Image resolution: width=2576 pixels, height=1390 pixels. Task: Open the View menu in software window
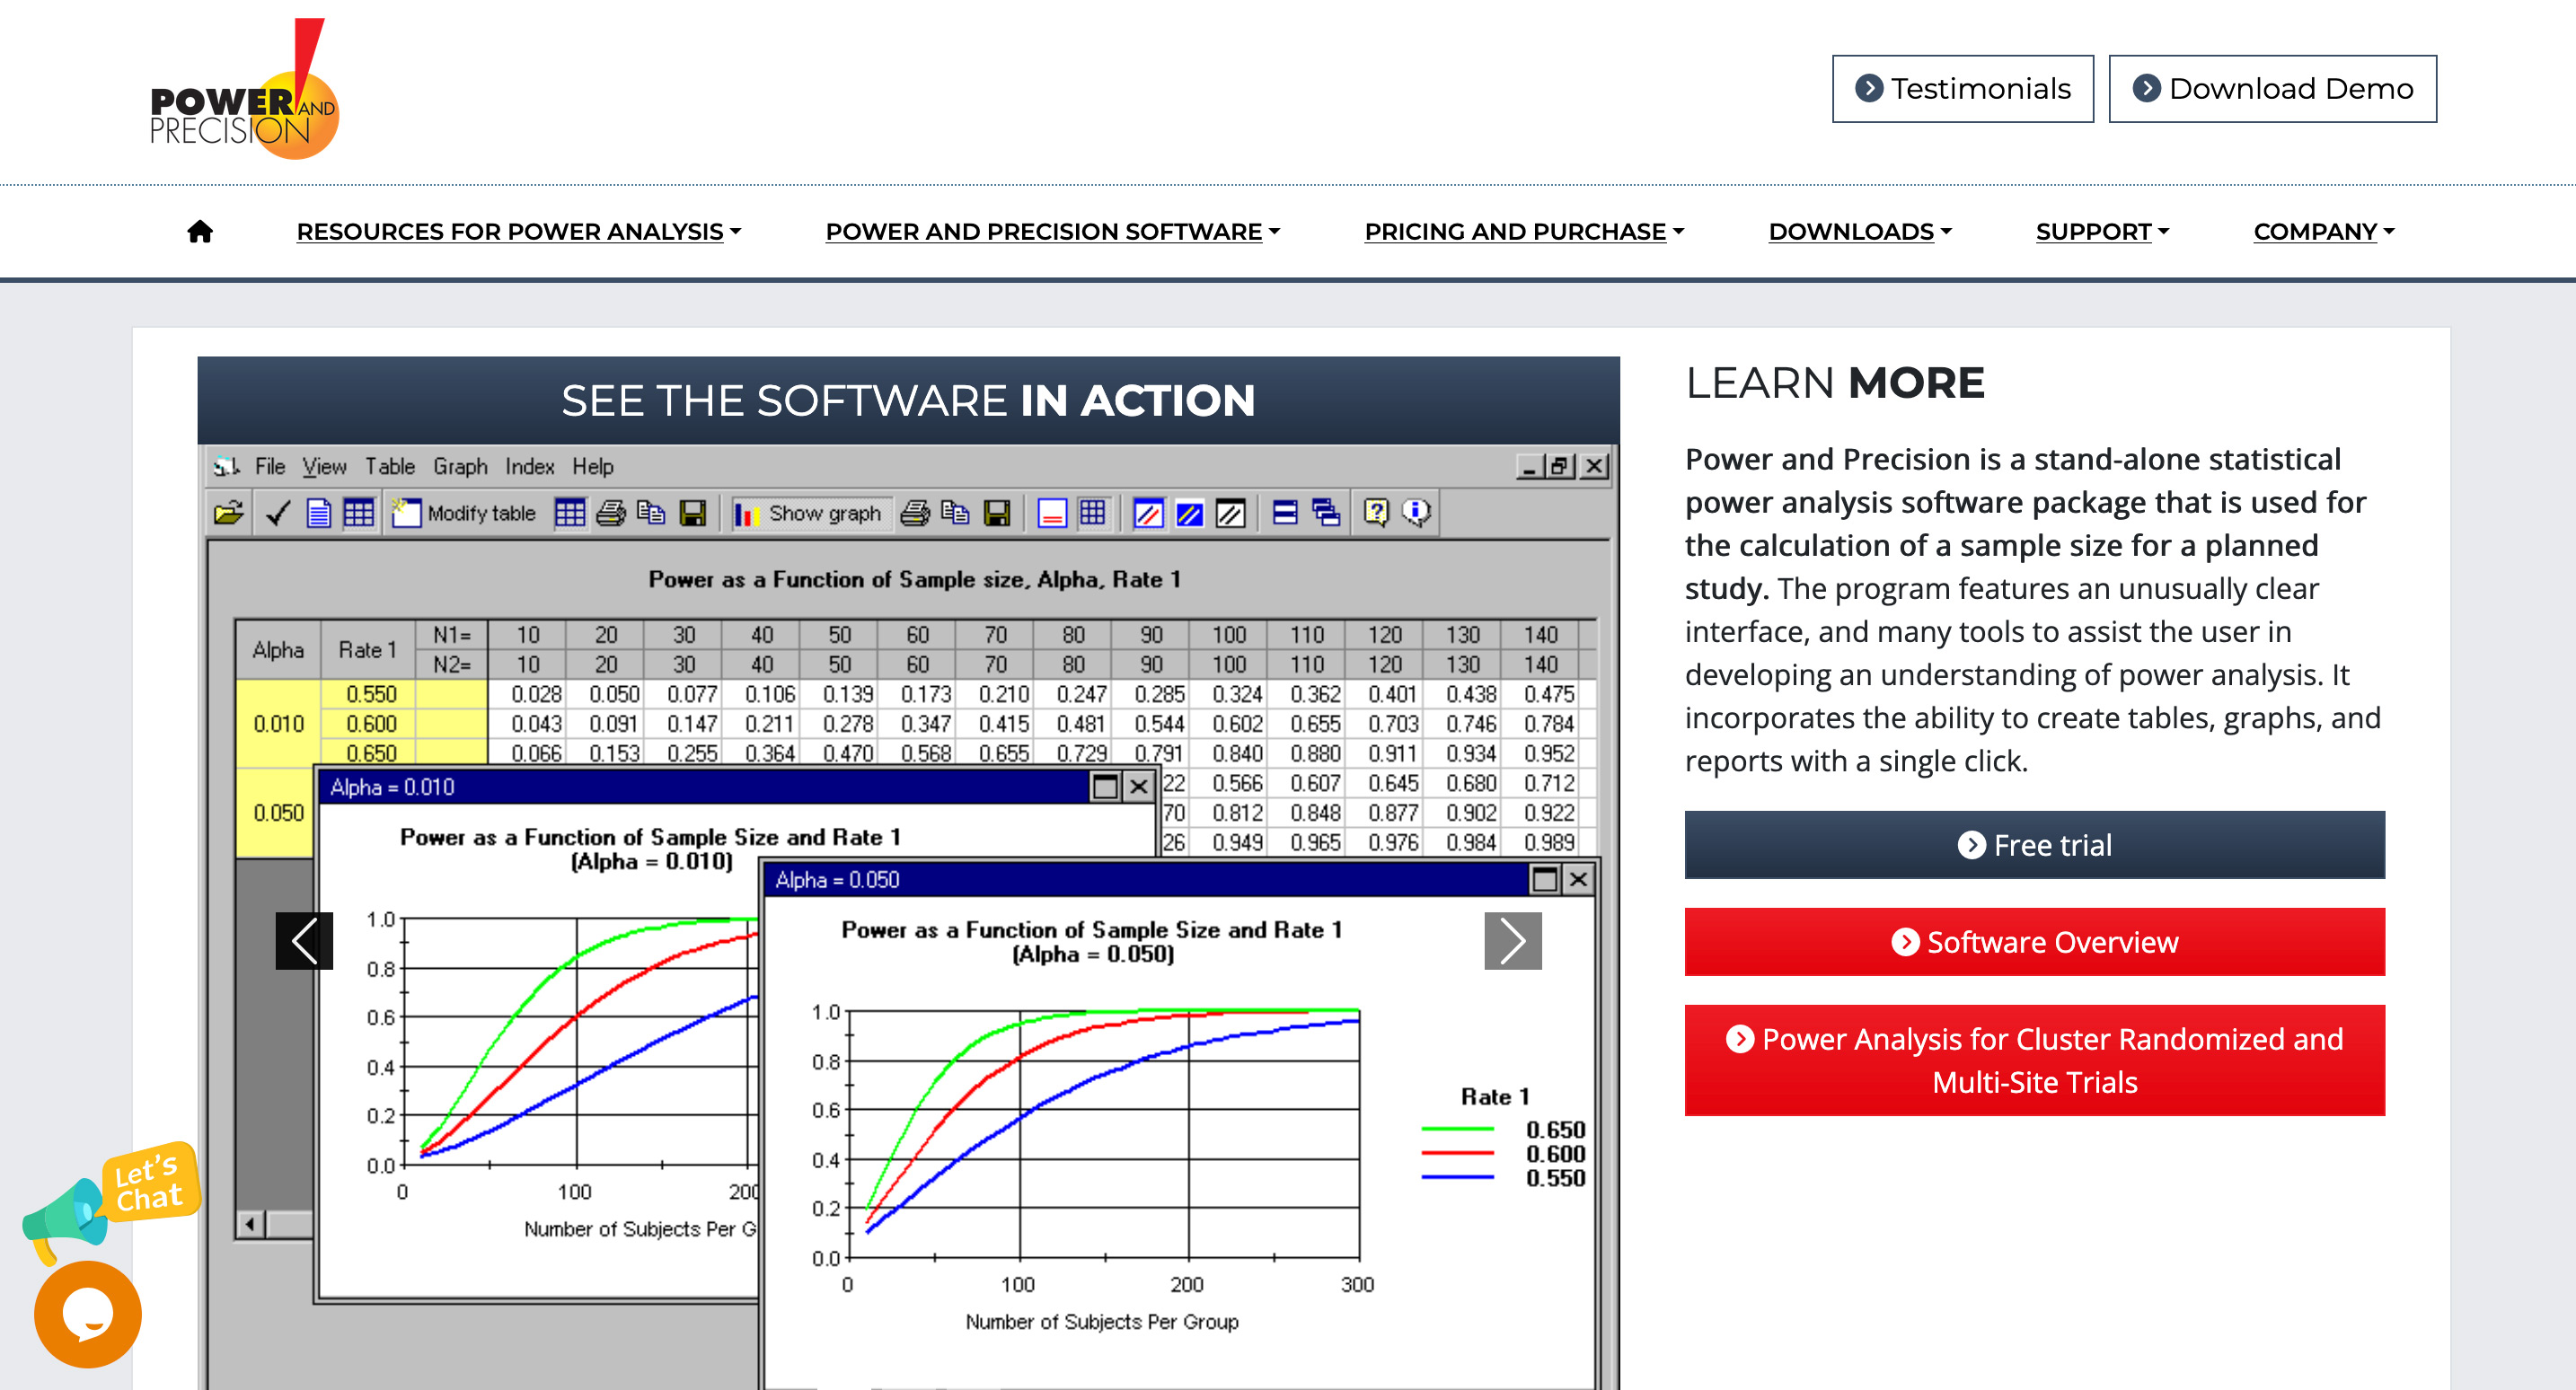point(324,466)
